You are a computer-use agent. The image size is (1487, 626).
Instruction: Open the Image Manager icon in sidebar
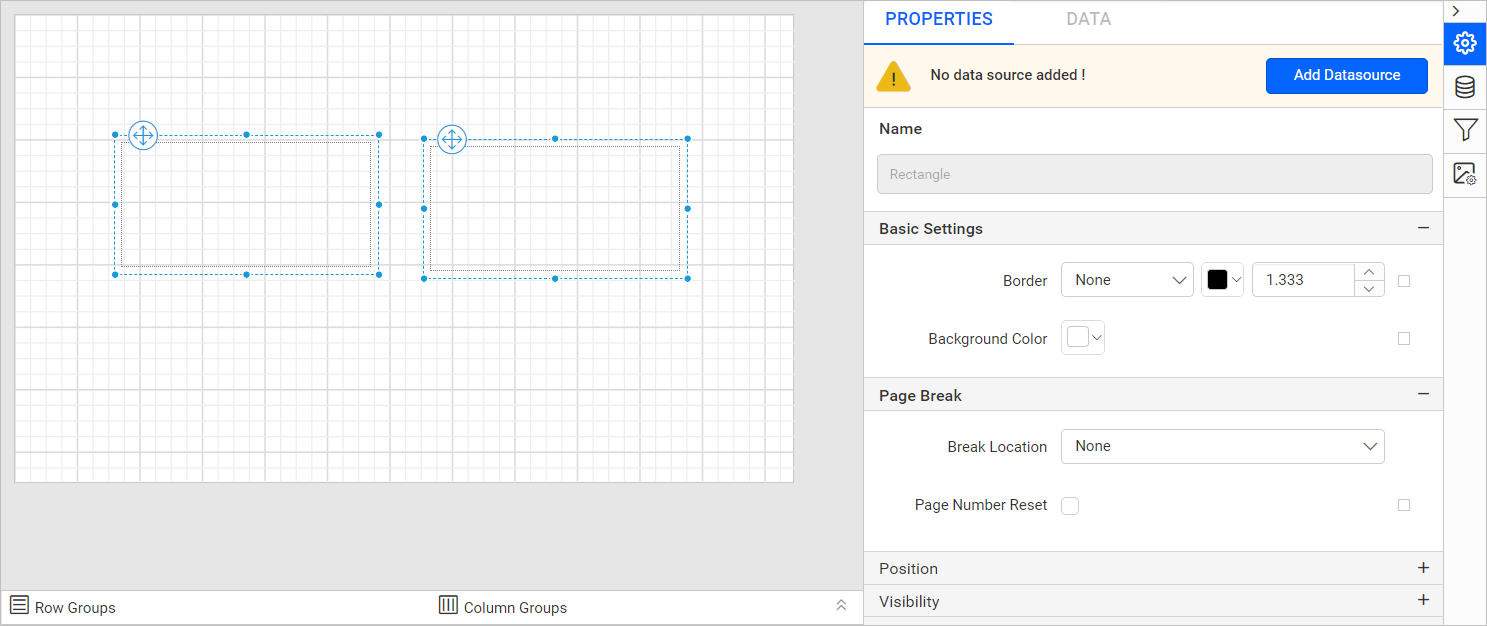coord(1465,174)
